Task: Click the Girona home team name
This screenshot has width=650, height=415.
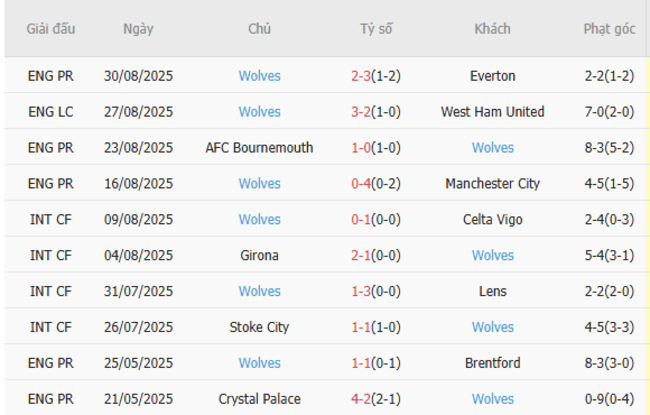Action: click(x=259, y=256)
